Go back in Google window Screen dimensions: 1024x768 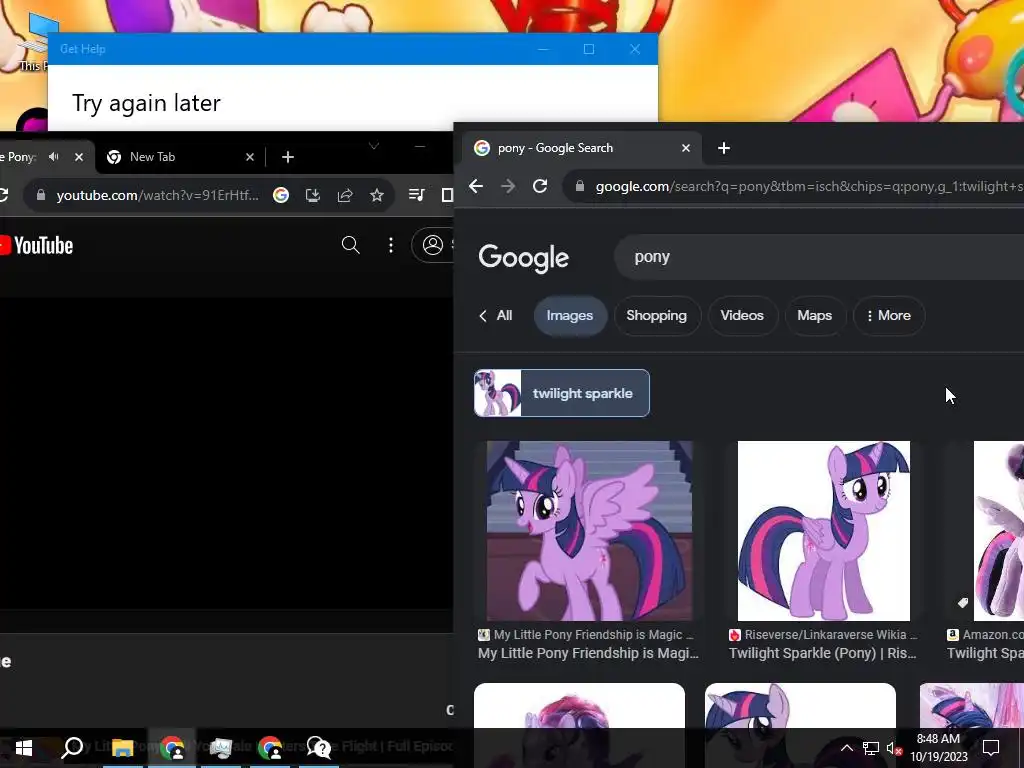pos(476,186)
